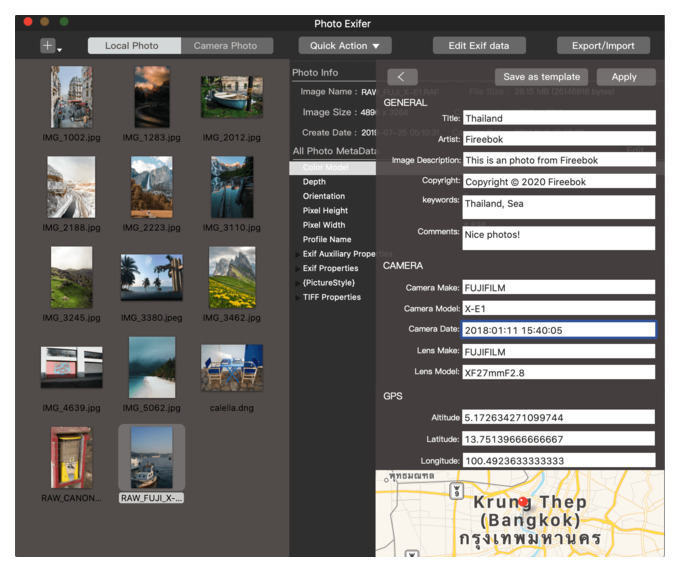The width and height of the screenshot is (680, 572).
Task: Click the route 9 highway marker on map
Action: (x=456, y=491)
